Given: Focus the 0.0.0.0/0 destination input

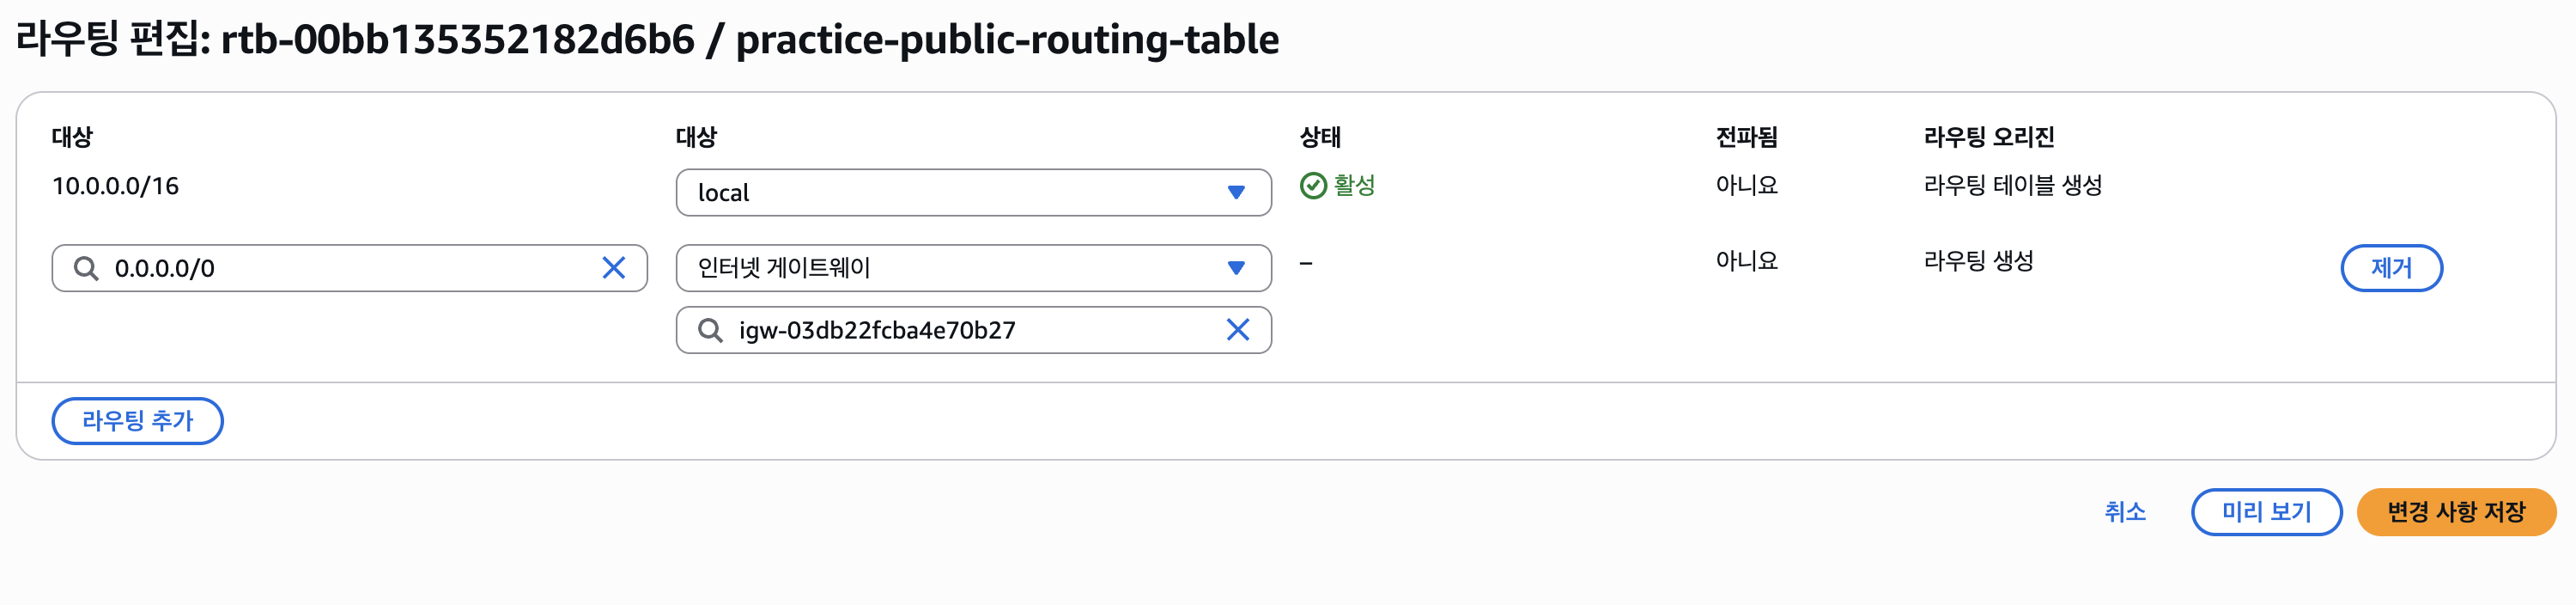Looking at the screenshot, I should tap(349, 268).
